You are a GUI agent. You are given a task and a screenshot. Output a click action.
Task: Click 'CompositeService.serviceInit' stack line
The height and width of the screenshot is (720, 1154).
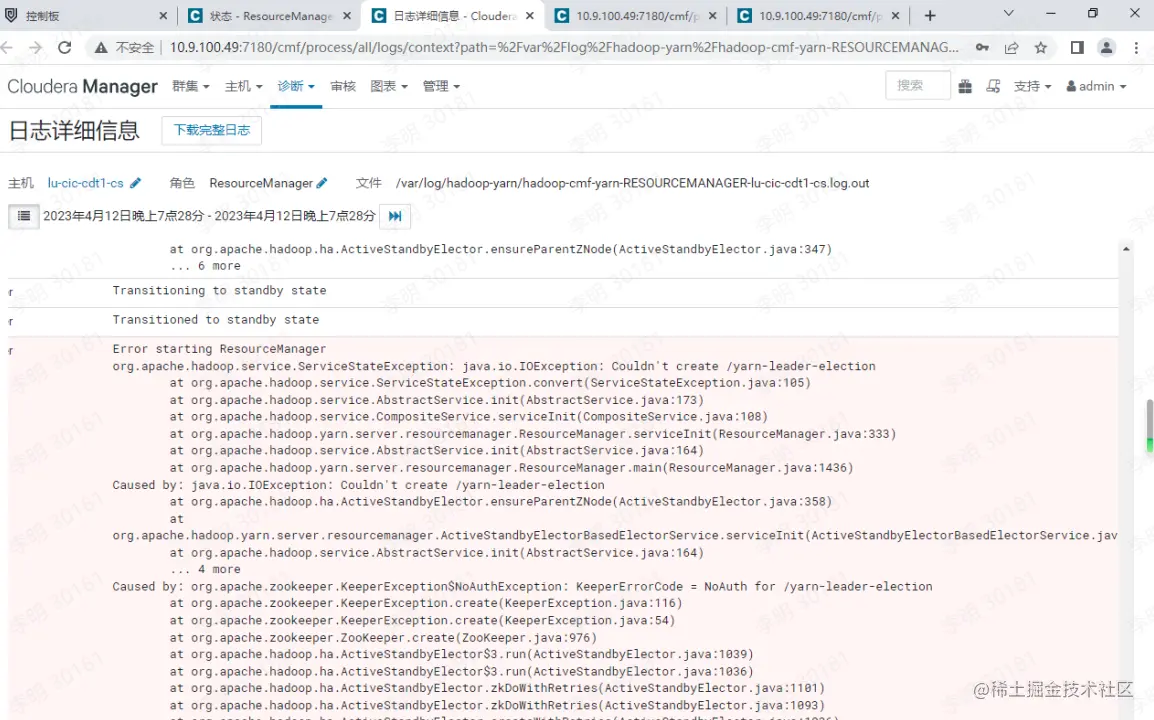(469, 417)
